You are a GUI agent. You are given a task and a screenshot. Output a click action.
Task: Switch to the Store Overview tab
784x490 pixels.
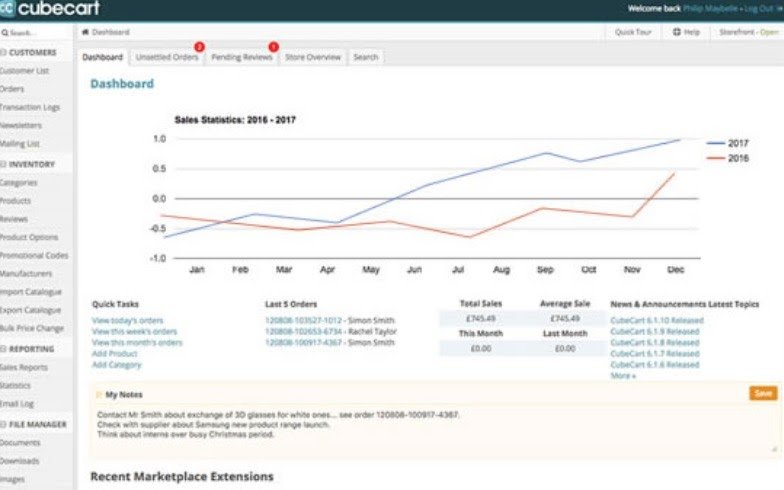pos(313,57)
